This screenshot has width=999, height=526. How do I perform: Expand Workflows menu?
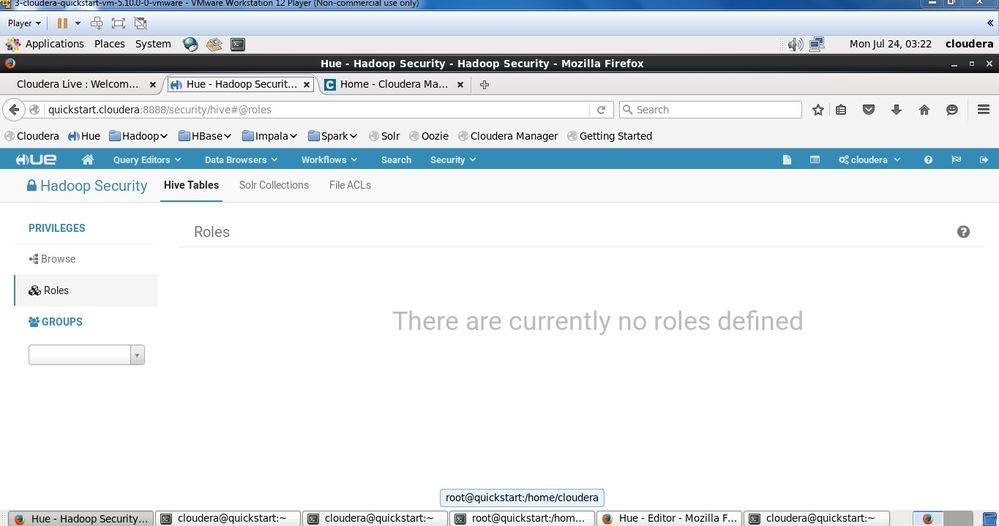pyautogui.click(x=329, y=160)
